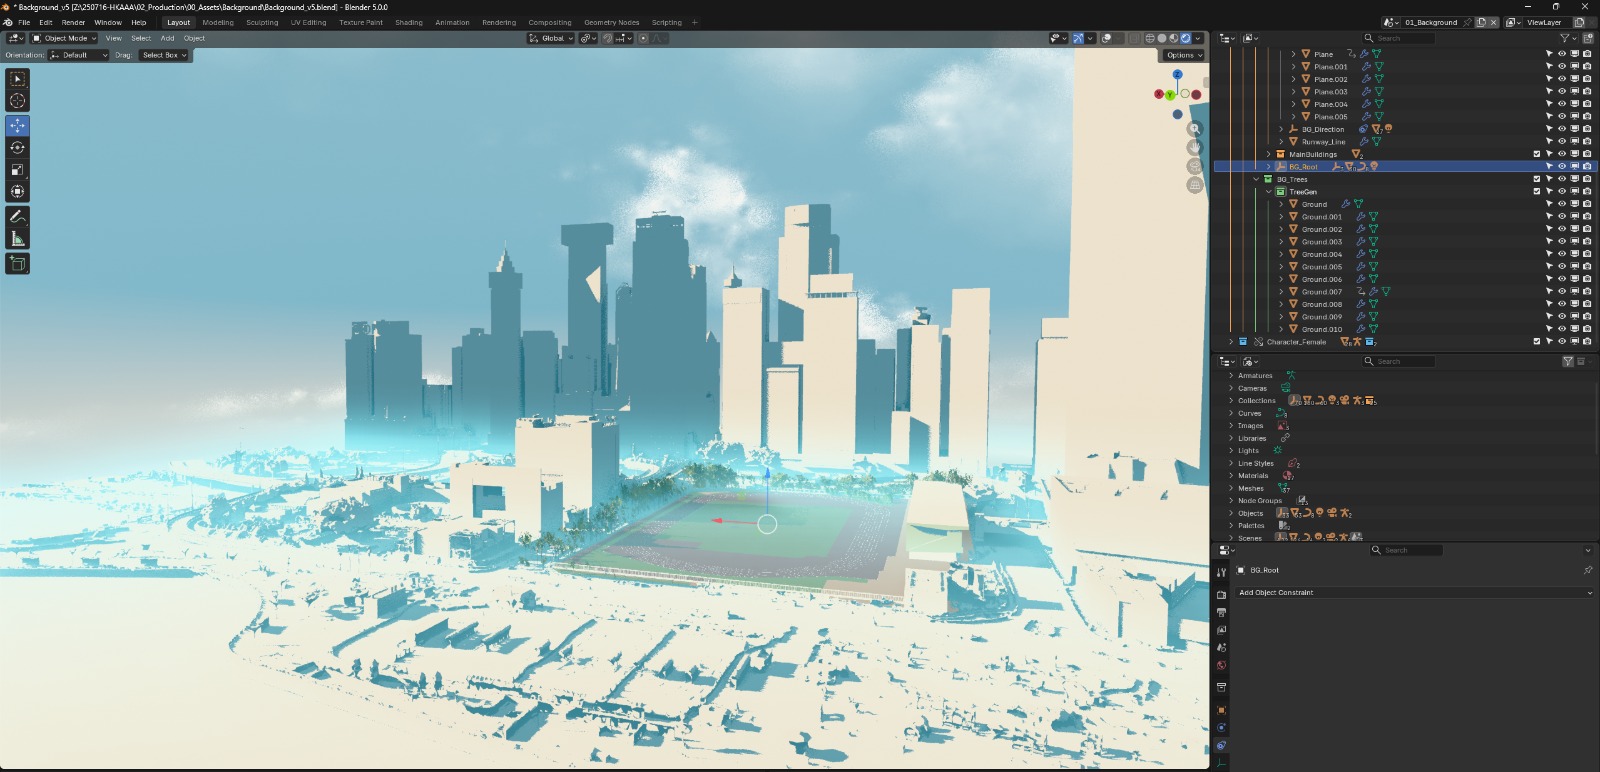Activate the 3D Cursor tool
1600x772 pixels.
tap(17, 101)
